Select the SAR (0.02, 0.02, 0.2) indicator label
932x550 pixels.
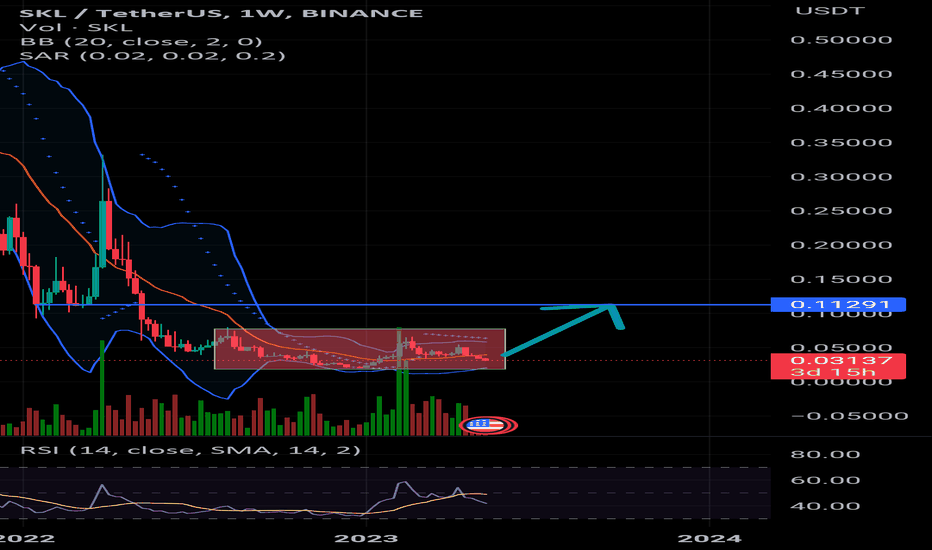(153, 56)
